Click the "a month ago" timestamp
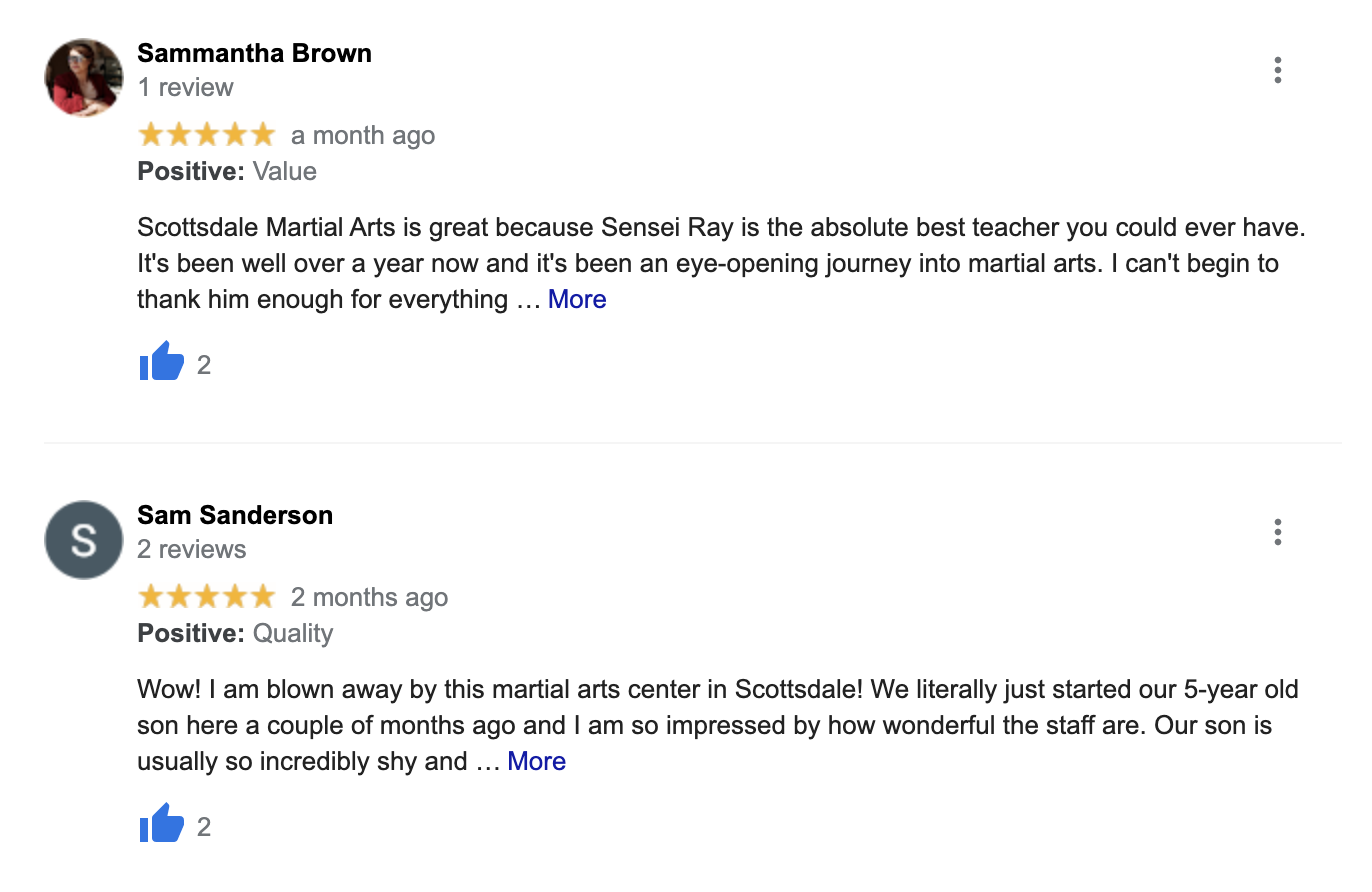This screenshot has width=1372, height=892. 363,136
